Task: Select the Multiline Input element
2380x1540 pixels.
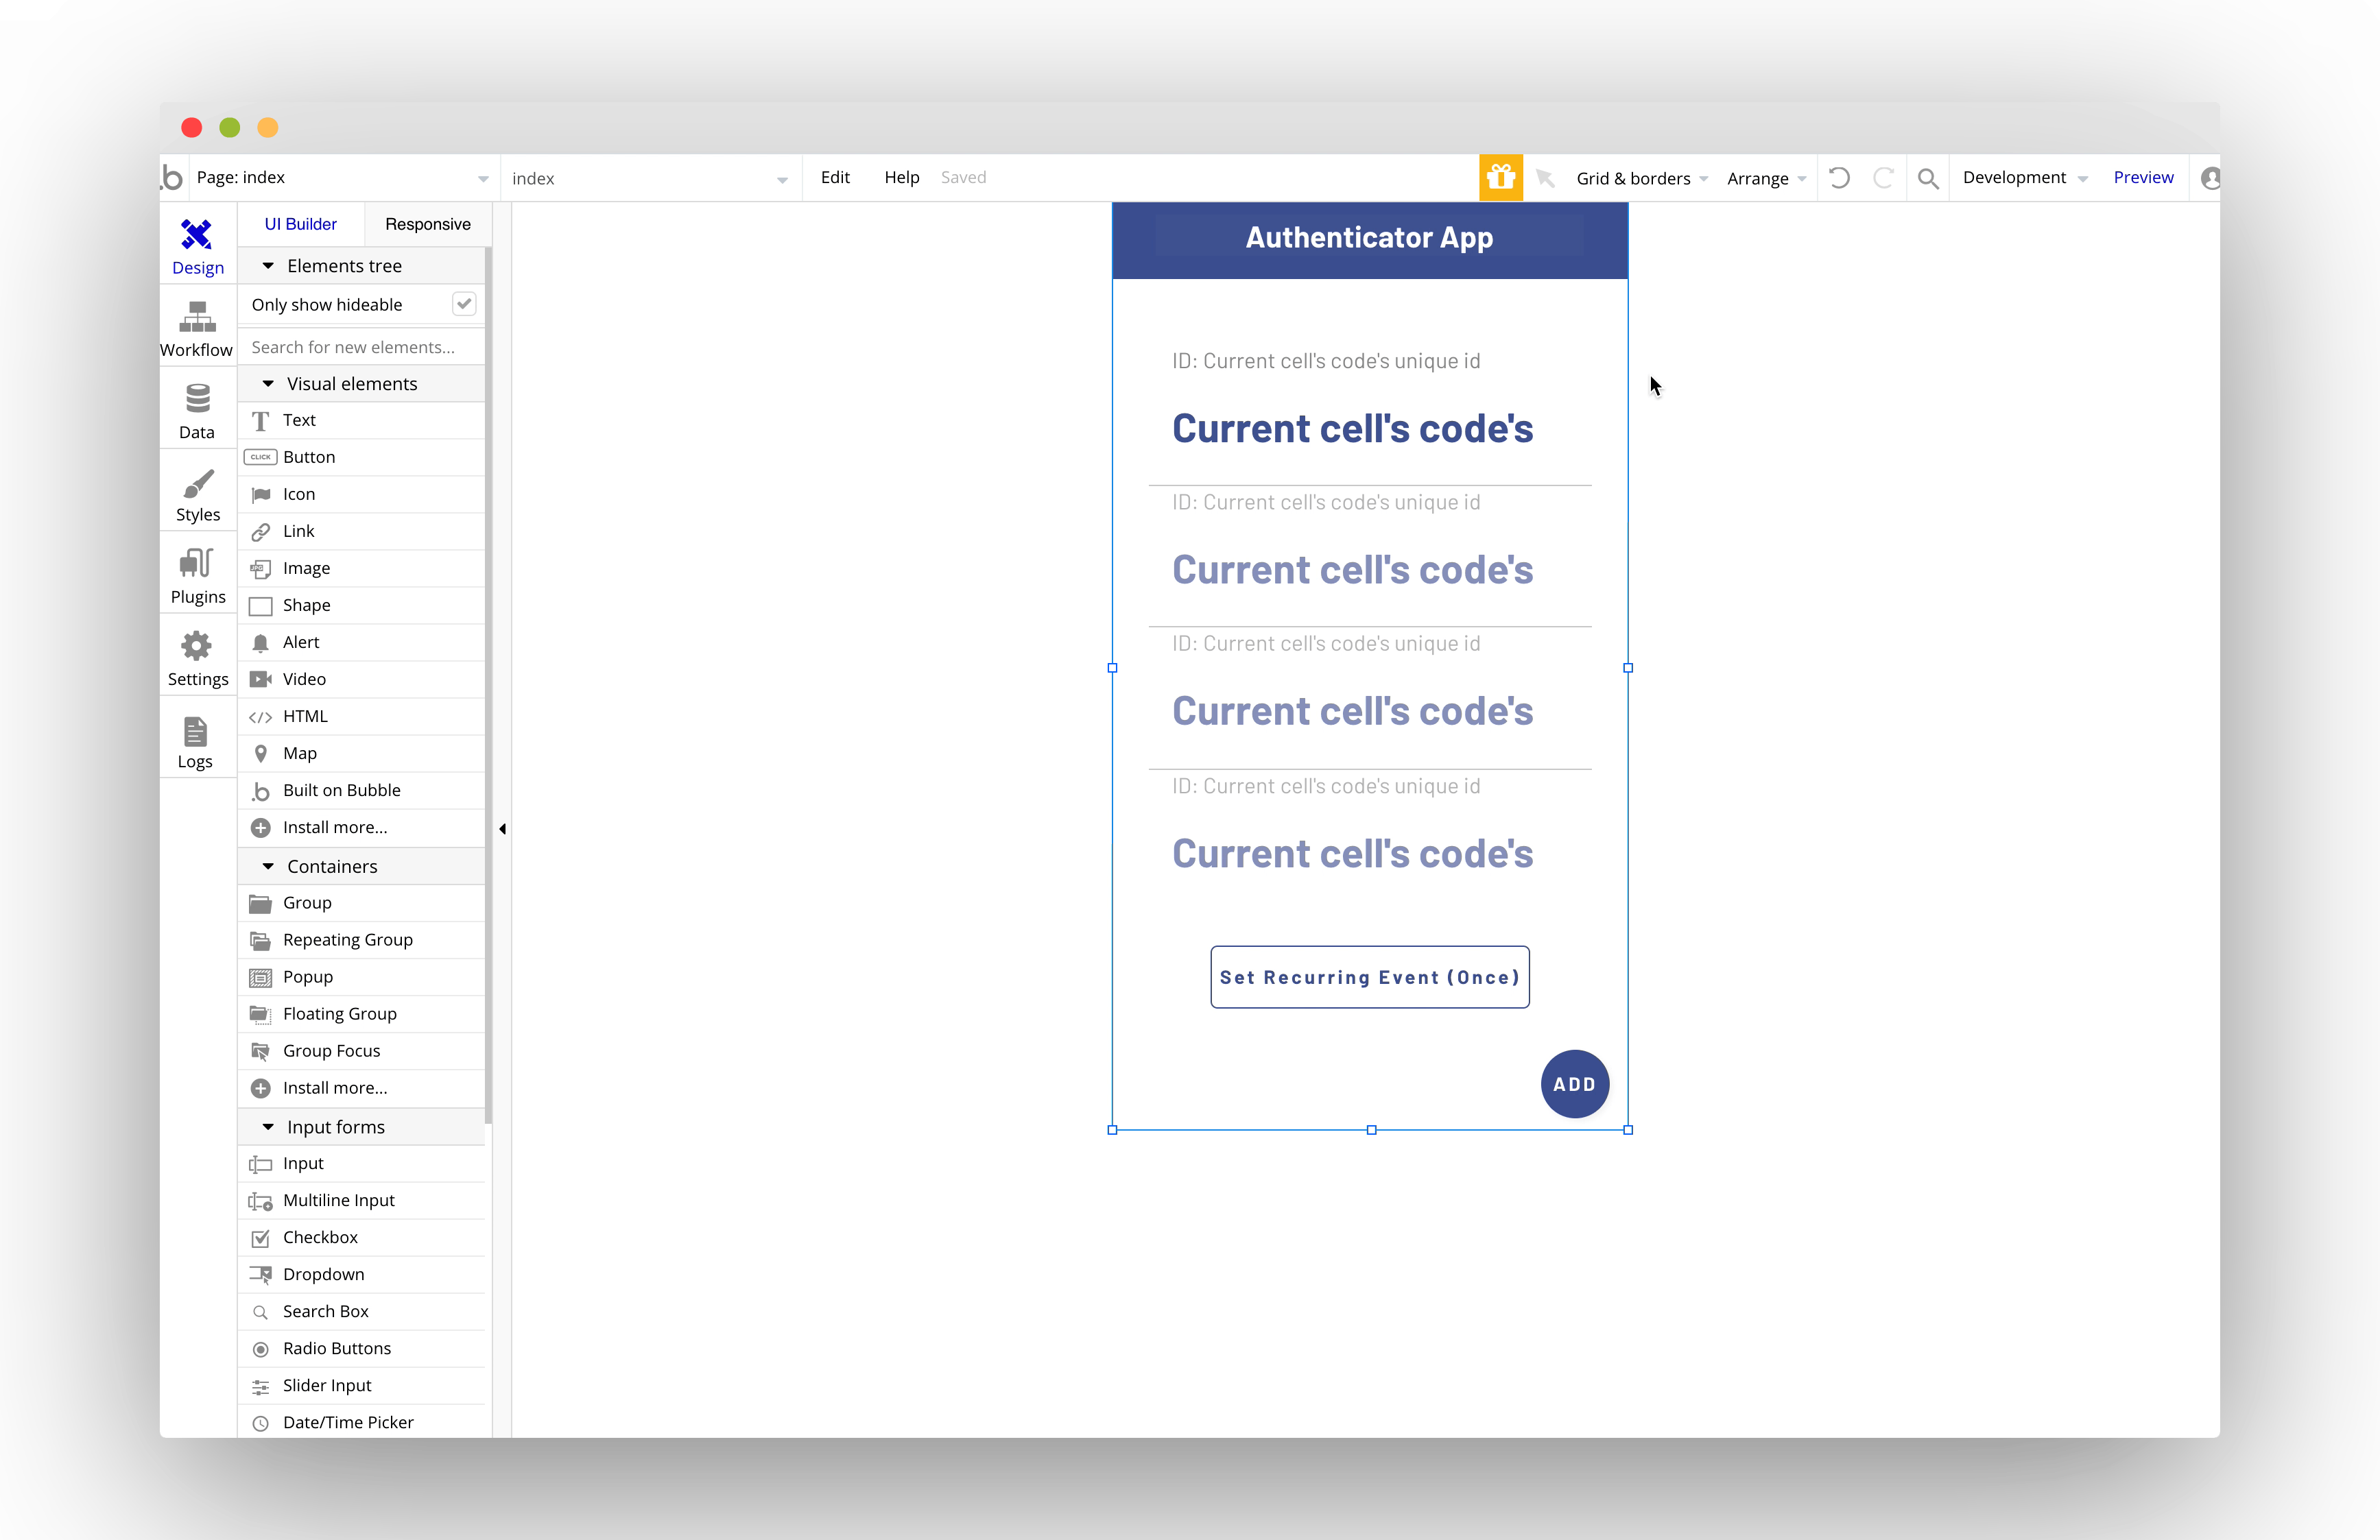Action: click(x=361, y=1200)
